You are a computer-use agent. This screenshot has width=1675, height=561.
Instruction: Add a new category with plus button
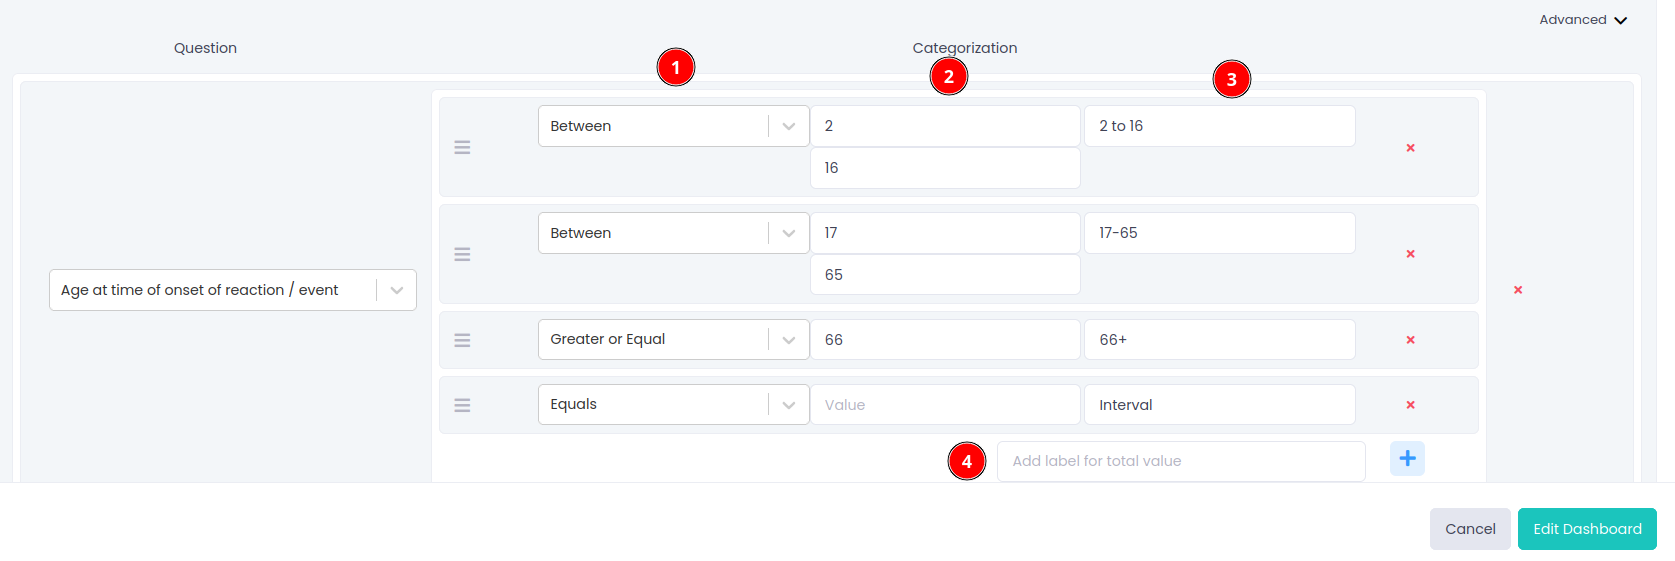[x=1407, y=459]
